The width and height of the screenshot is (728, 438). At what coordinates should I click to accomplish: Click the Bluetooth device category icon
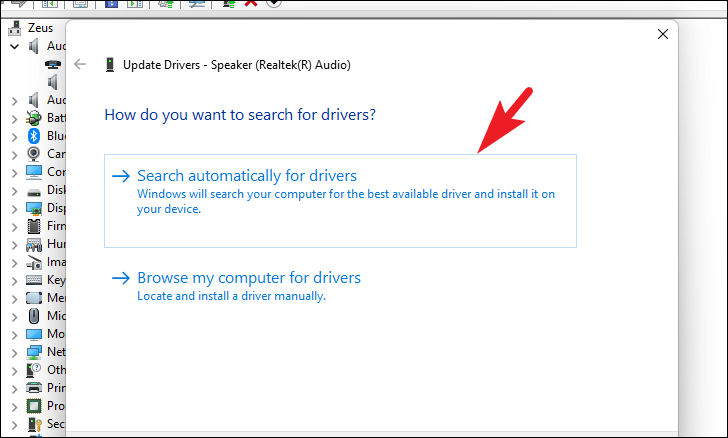[x=34, y=136]
